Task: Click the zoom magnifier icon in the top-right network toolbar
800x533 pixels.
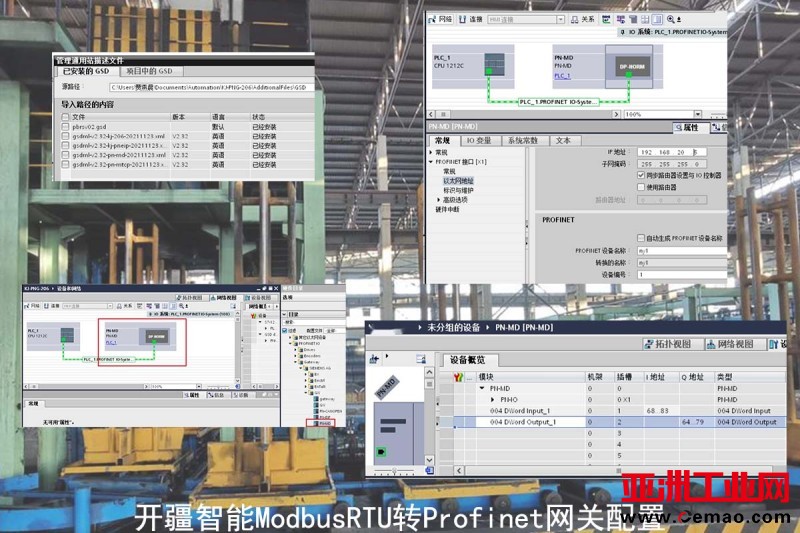Action: pos(671,19)
